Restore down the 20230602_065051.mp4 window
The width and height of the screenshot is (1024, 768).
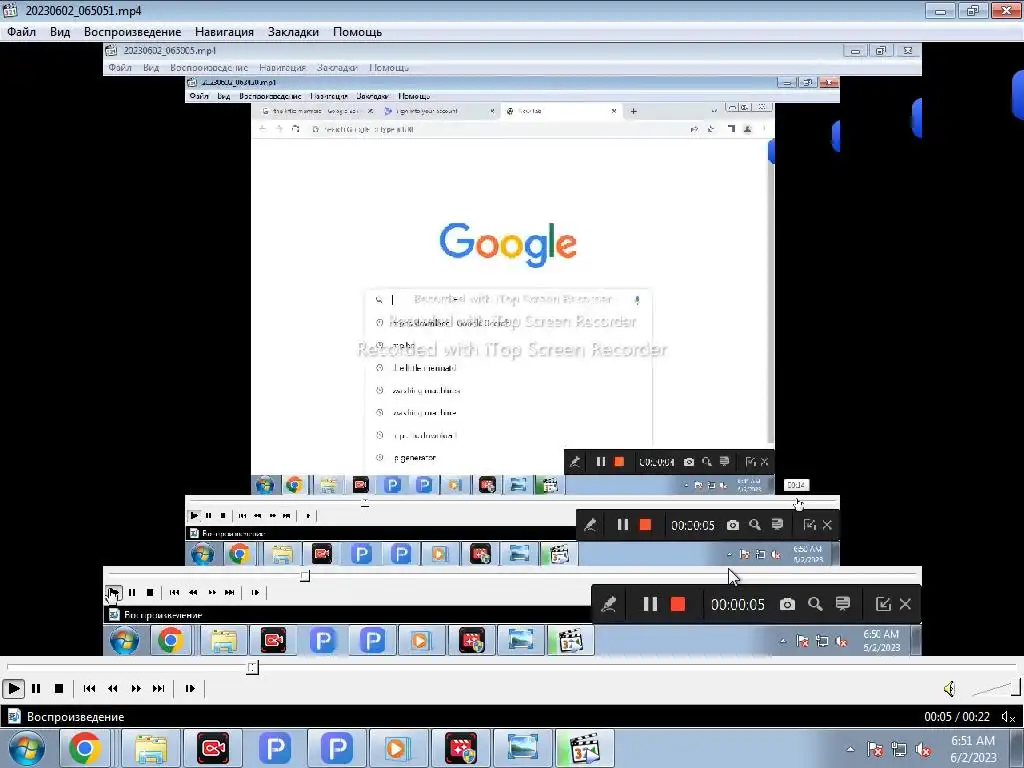972,10
